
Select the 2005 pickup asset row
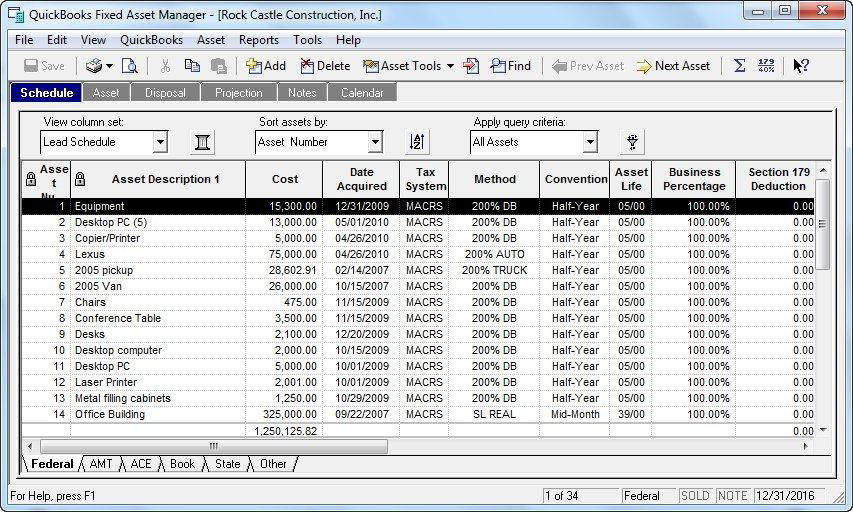418,270
